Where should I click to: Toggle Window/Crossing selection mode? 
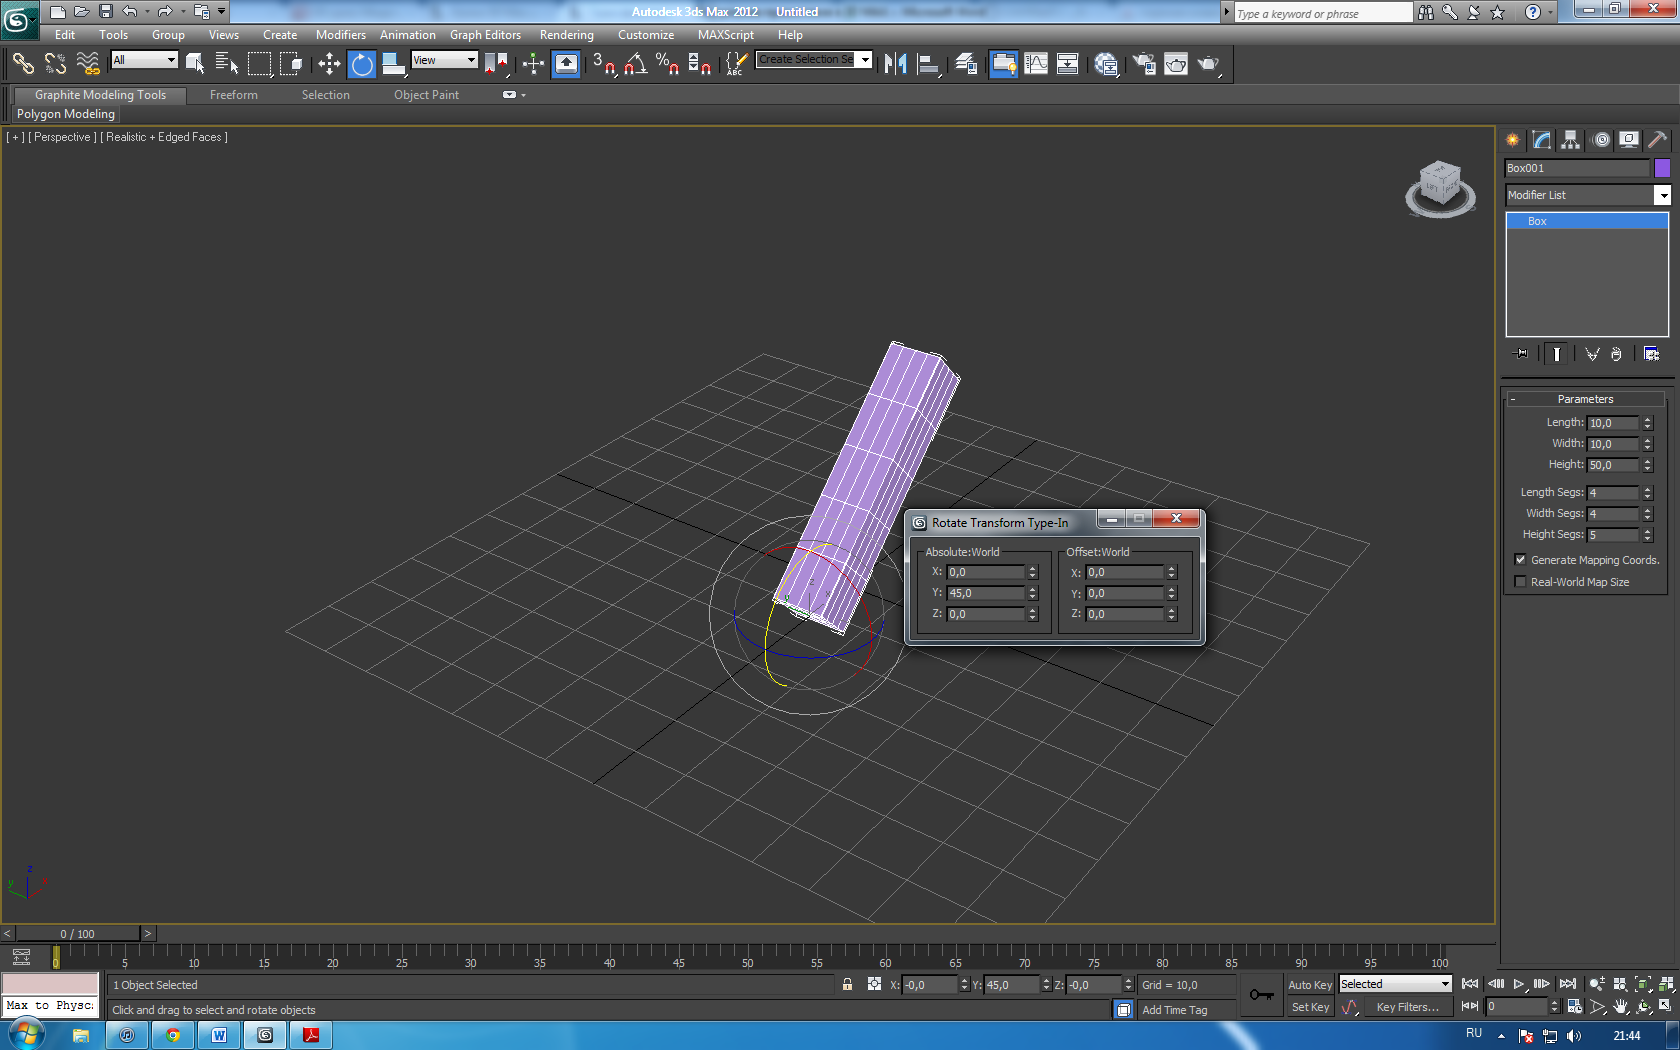tap(291, 64)
